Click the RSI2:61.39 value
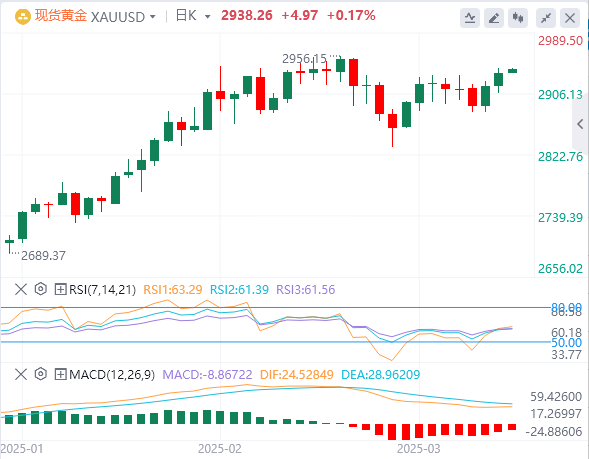The image size is (589, 459). tap(239, 290)
